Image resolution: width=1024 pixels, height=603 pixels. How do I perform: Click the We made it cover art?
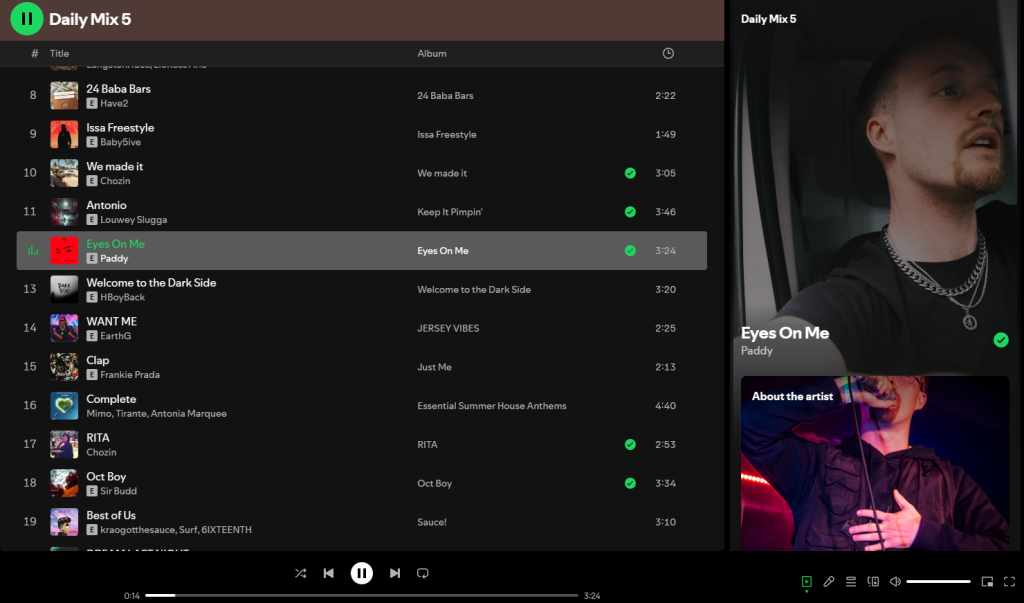(64, 173)
